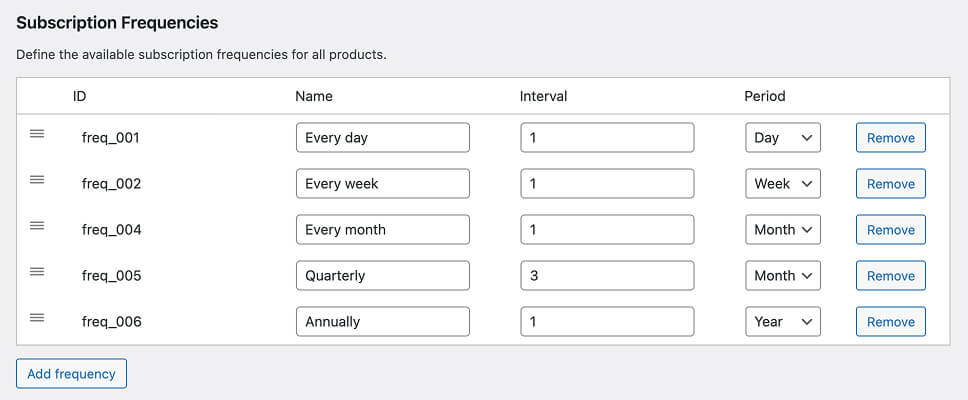
Task: Click the Add frequency button
Action: 72,373
